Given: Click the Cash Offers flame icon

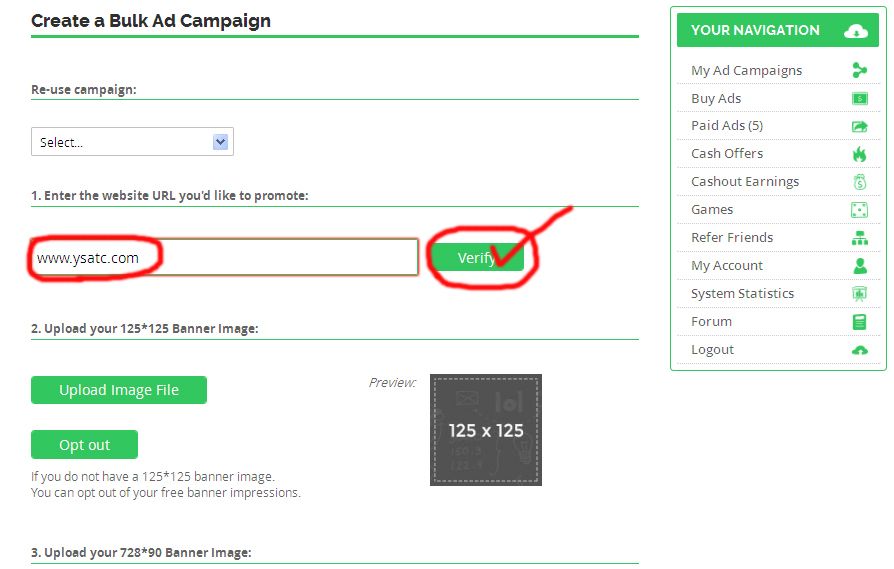Looking at the screenshot, I should pos(859,154).
